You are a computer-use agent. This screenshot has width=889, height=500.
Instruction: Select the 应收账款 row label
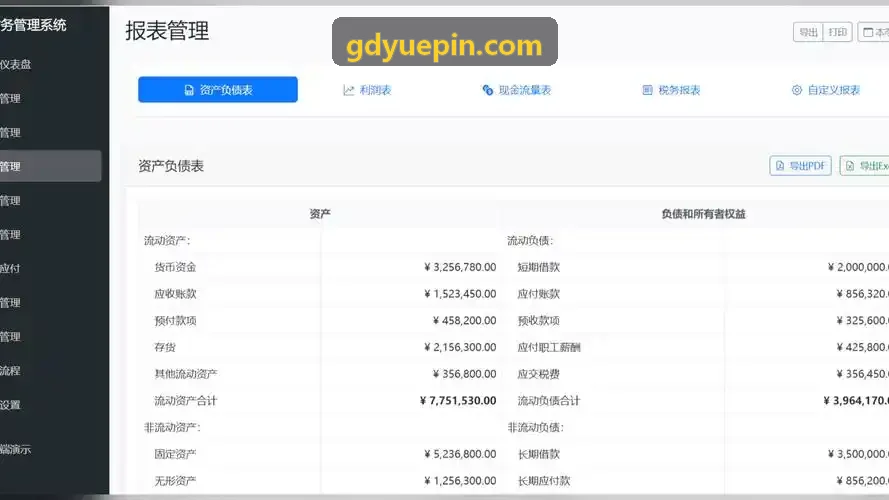coord(175,294)
